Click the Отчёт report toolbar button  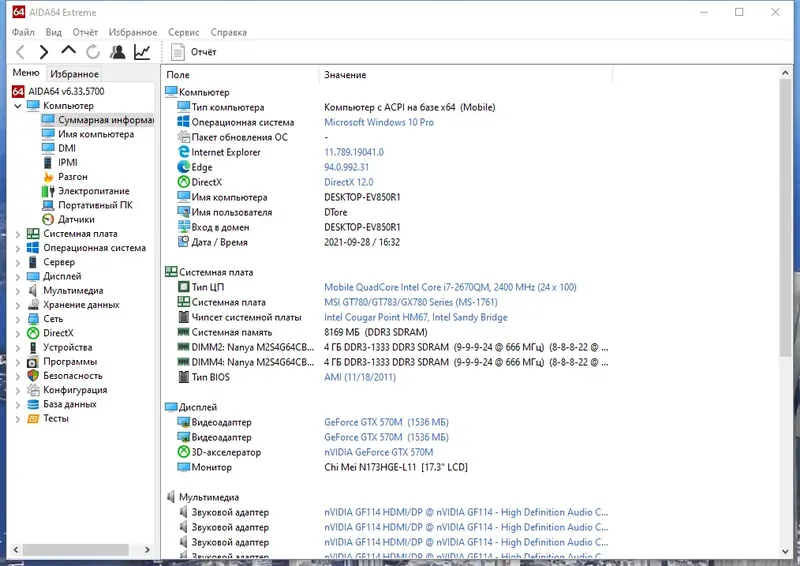[194, 52]
